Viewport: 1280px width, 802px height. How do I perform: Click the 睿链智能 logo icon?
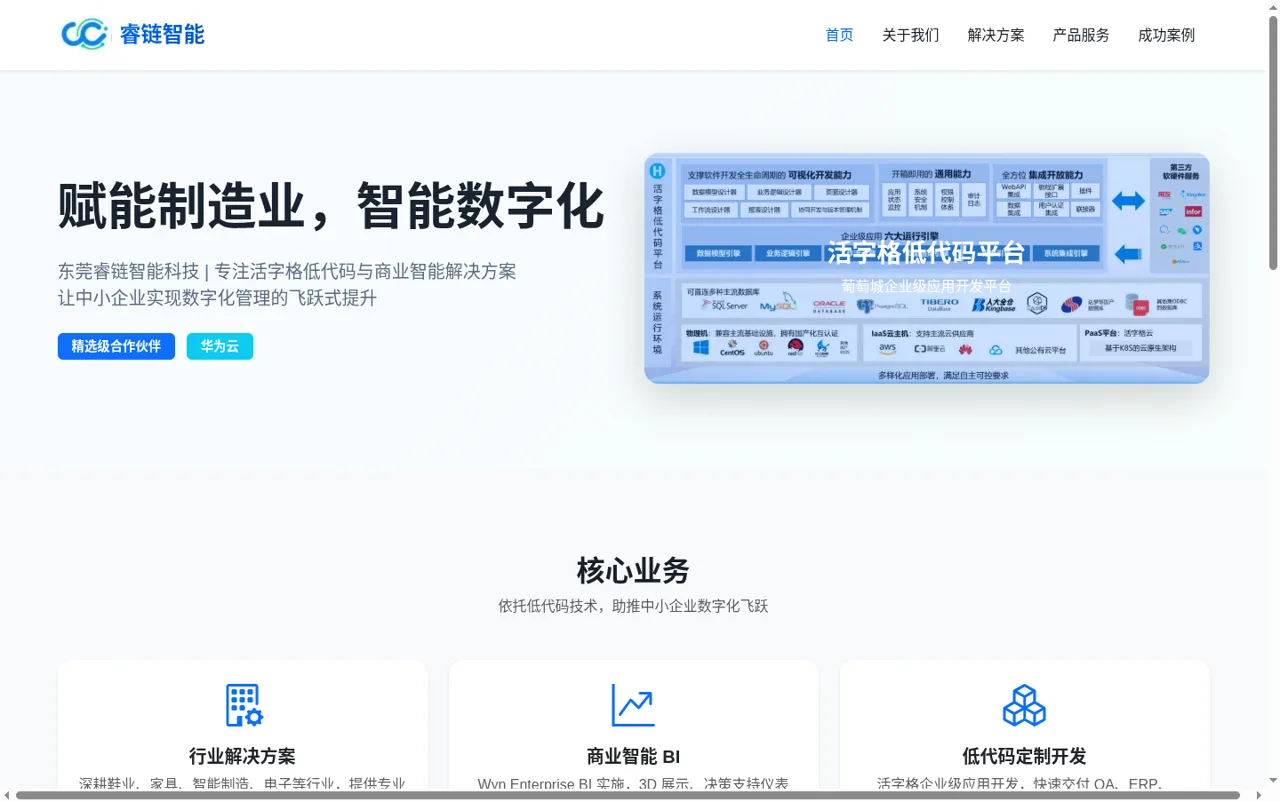(84, 34)
